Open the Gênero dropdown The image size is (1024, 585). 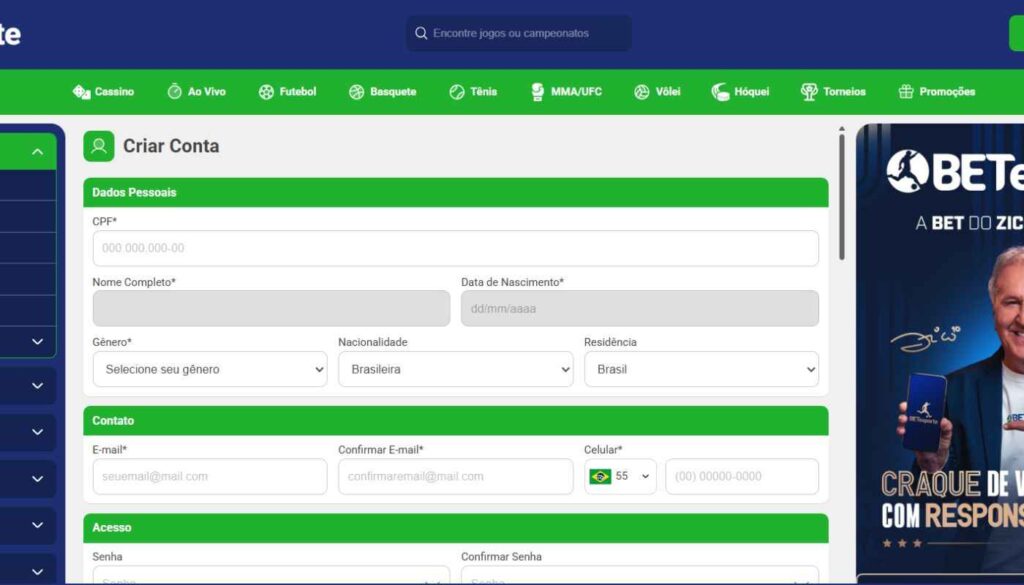point(210,369)
